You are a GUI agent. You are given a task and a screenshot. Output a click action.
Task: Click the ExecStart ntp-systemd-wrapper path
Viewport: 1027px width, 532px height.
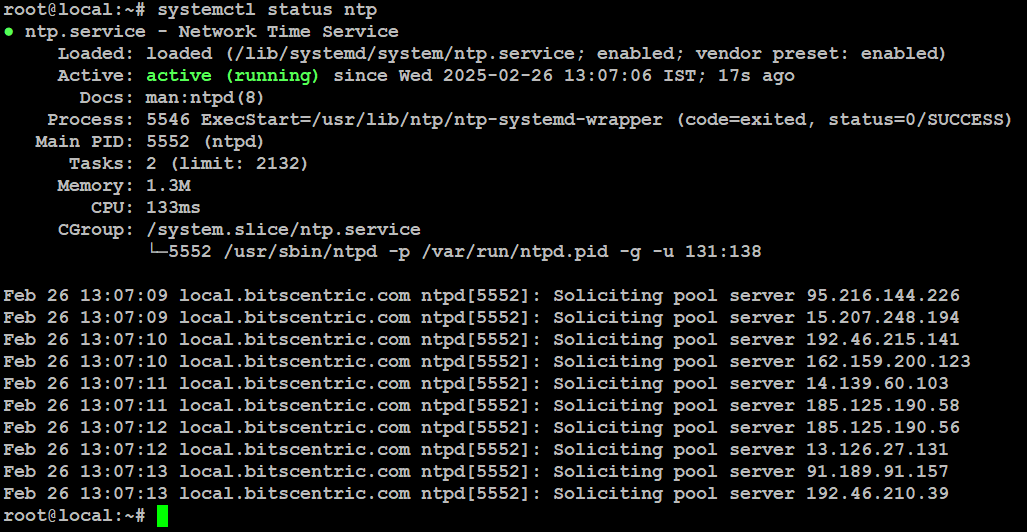(432, 120)
